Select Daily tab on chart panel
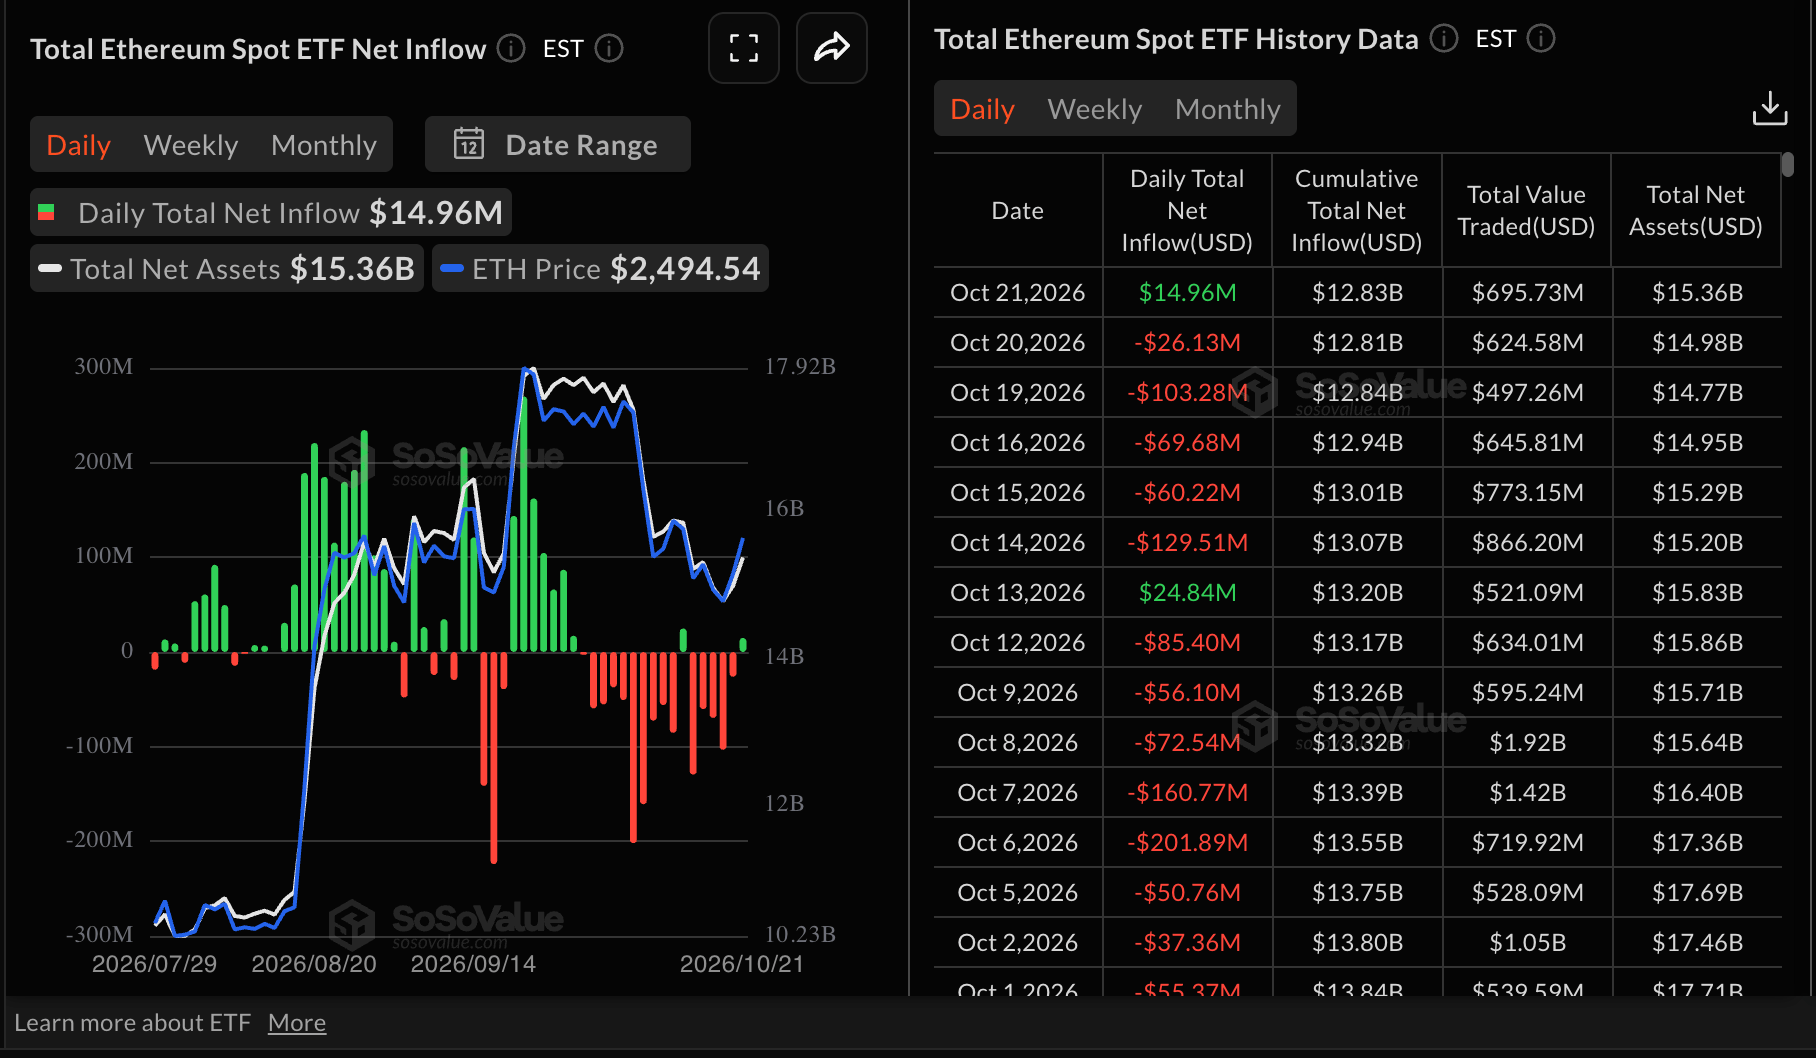Viewport: 1816px width, 1058px height. click(79, 145)
